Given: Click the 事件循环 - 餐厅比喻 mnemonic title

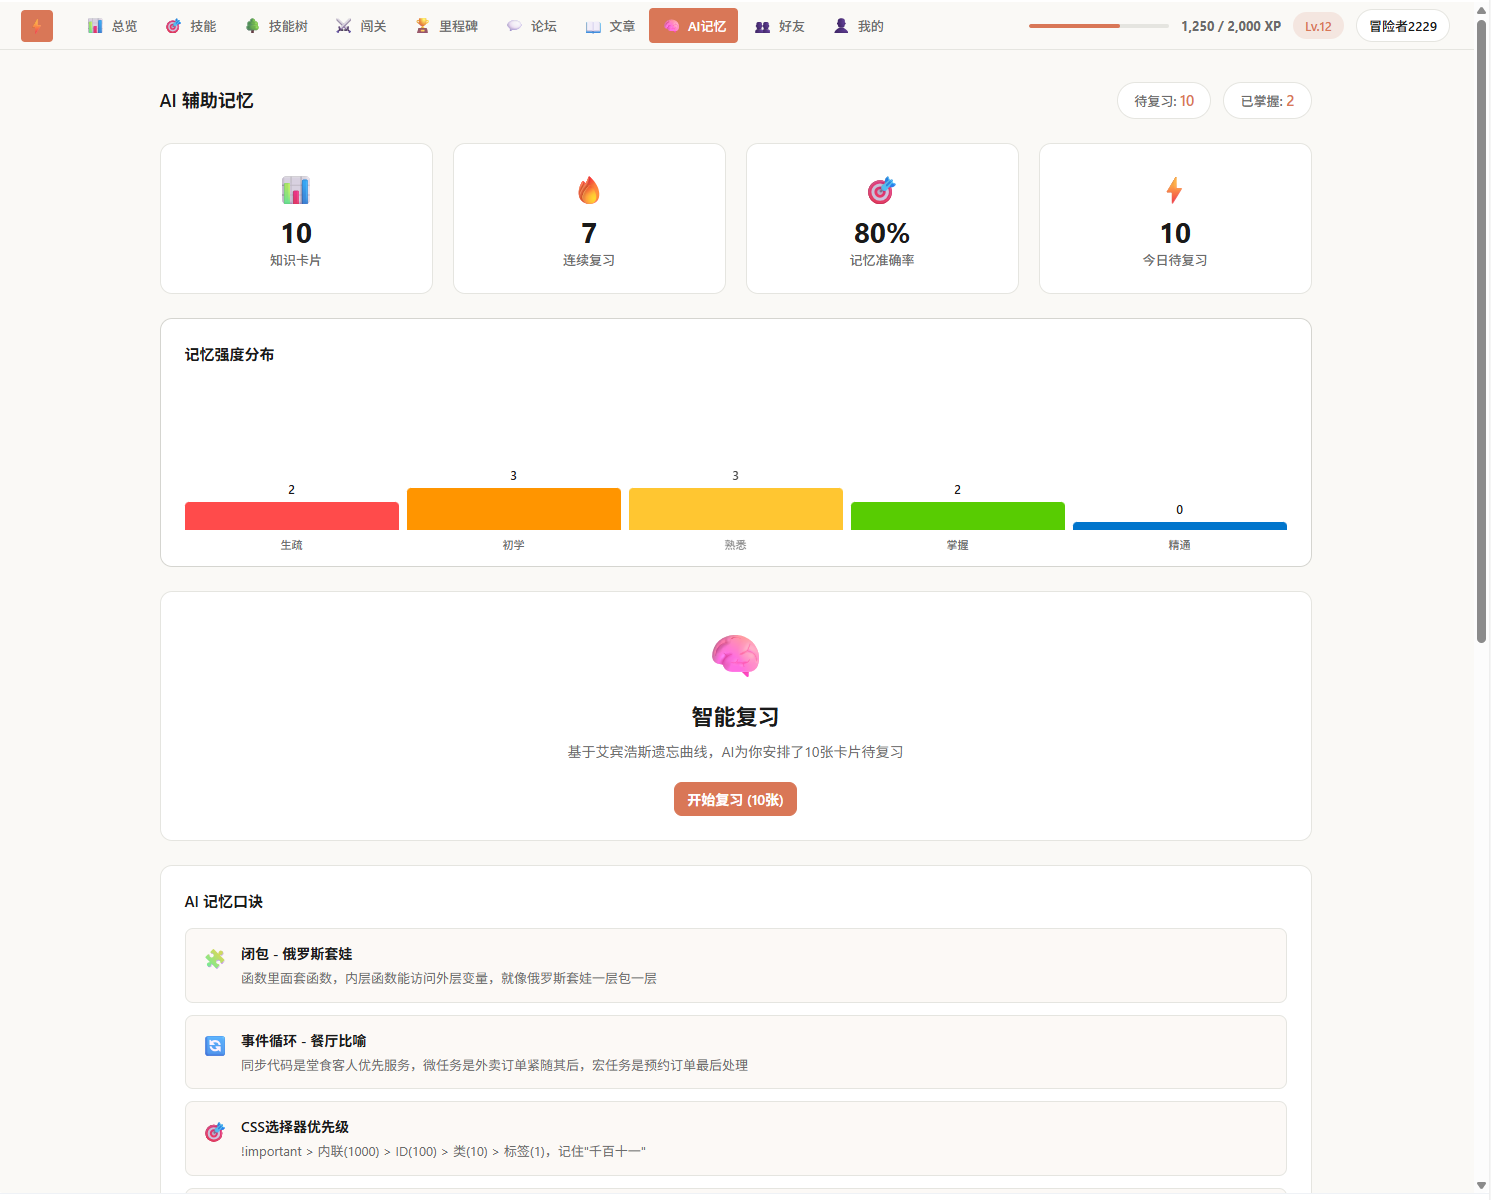Looking at the screenshot, I should click(x=303, y=1041).
